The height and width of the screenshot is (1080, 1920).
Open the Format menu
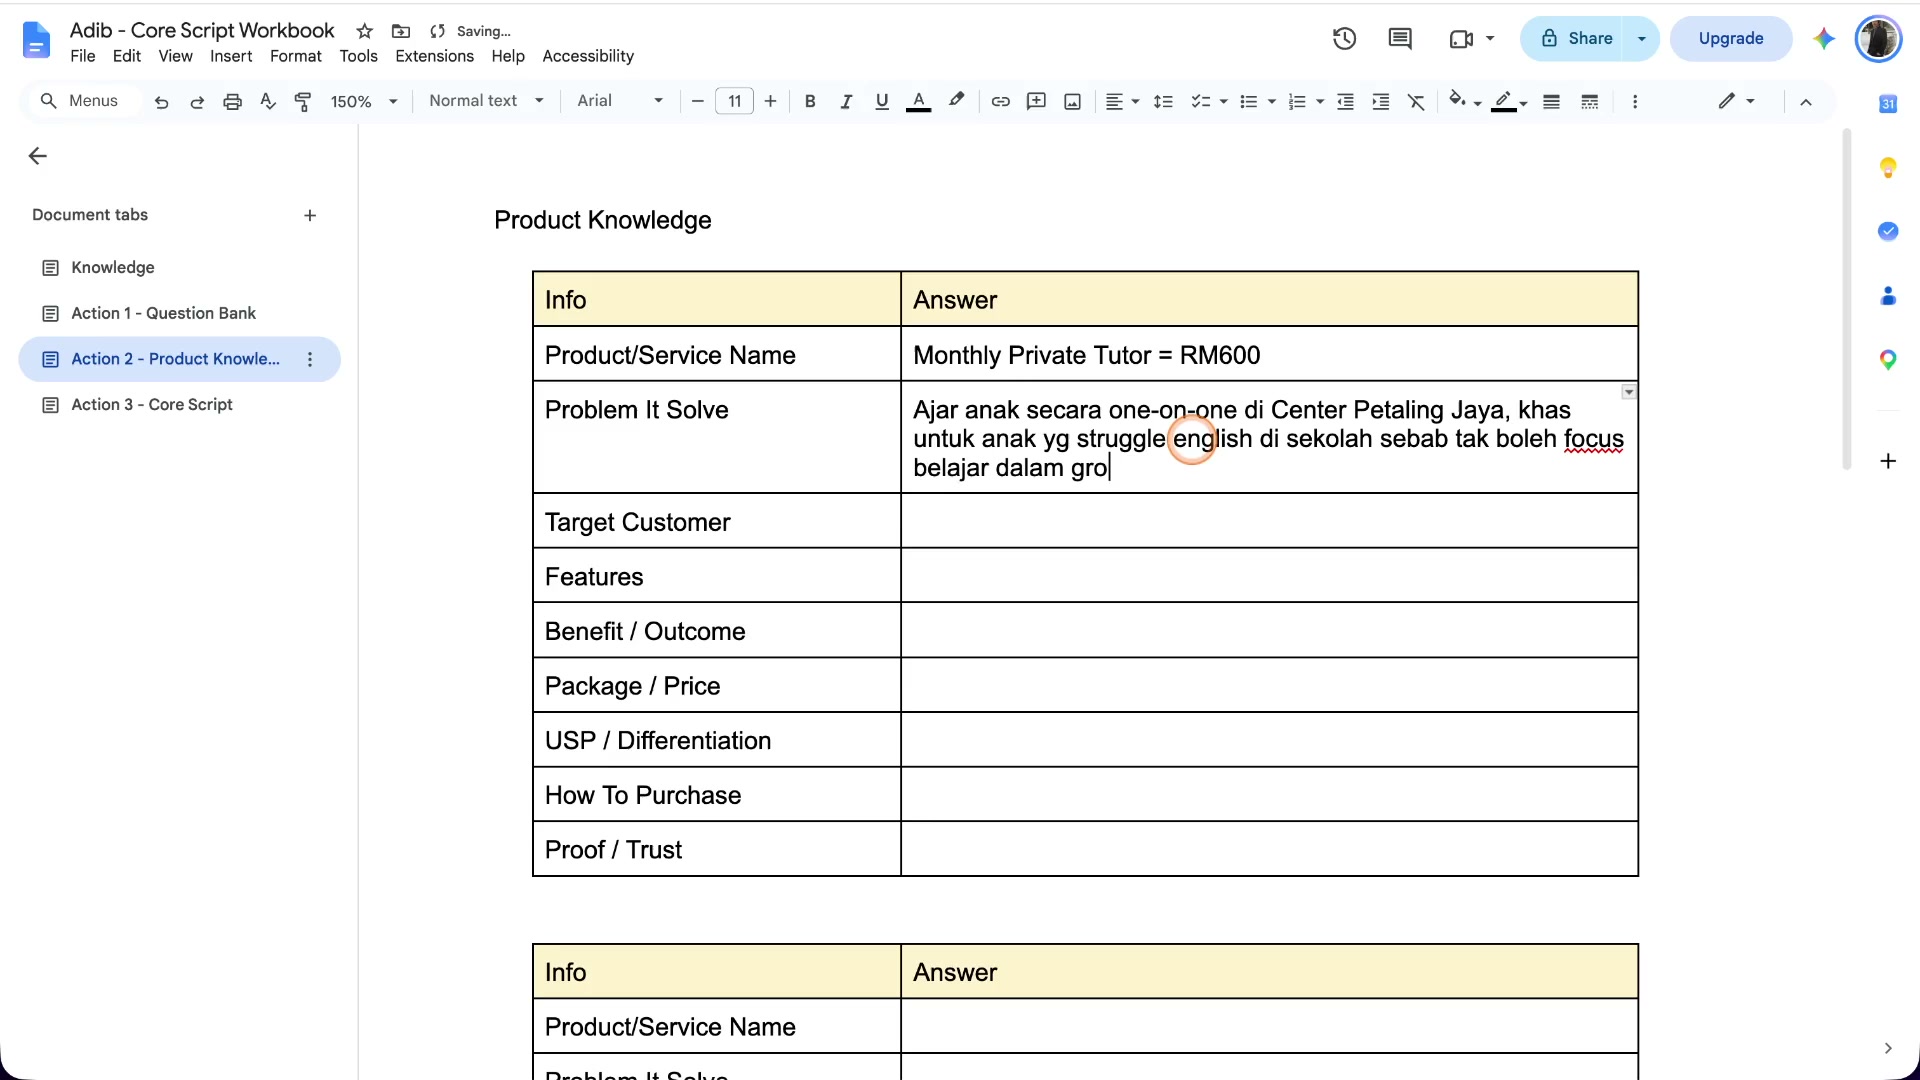(x=295, y=56)
